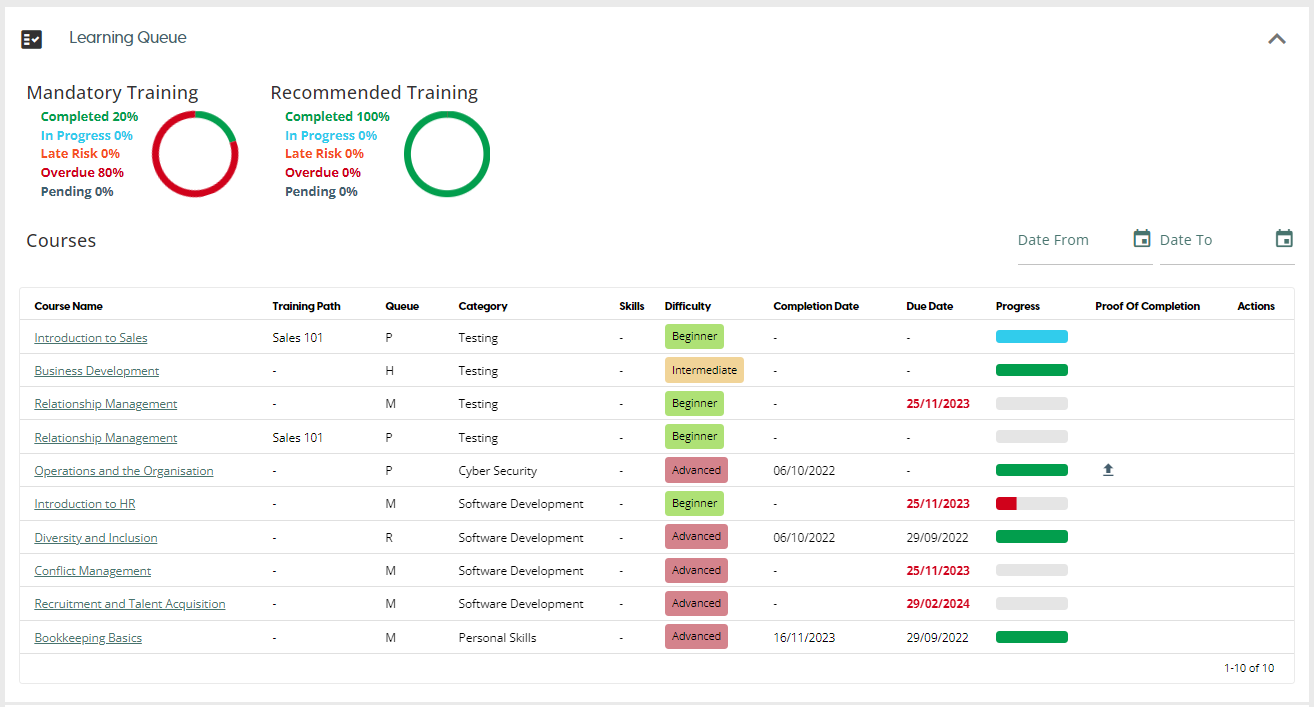Upload proof for Operations and the Organisation

(x=1107, y=470)
